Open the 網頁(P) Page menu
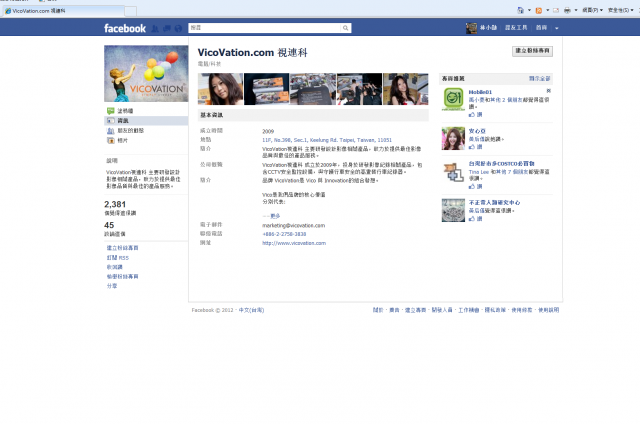 pos(592,10)
